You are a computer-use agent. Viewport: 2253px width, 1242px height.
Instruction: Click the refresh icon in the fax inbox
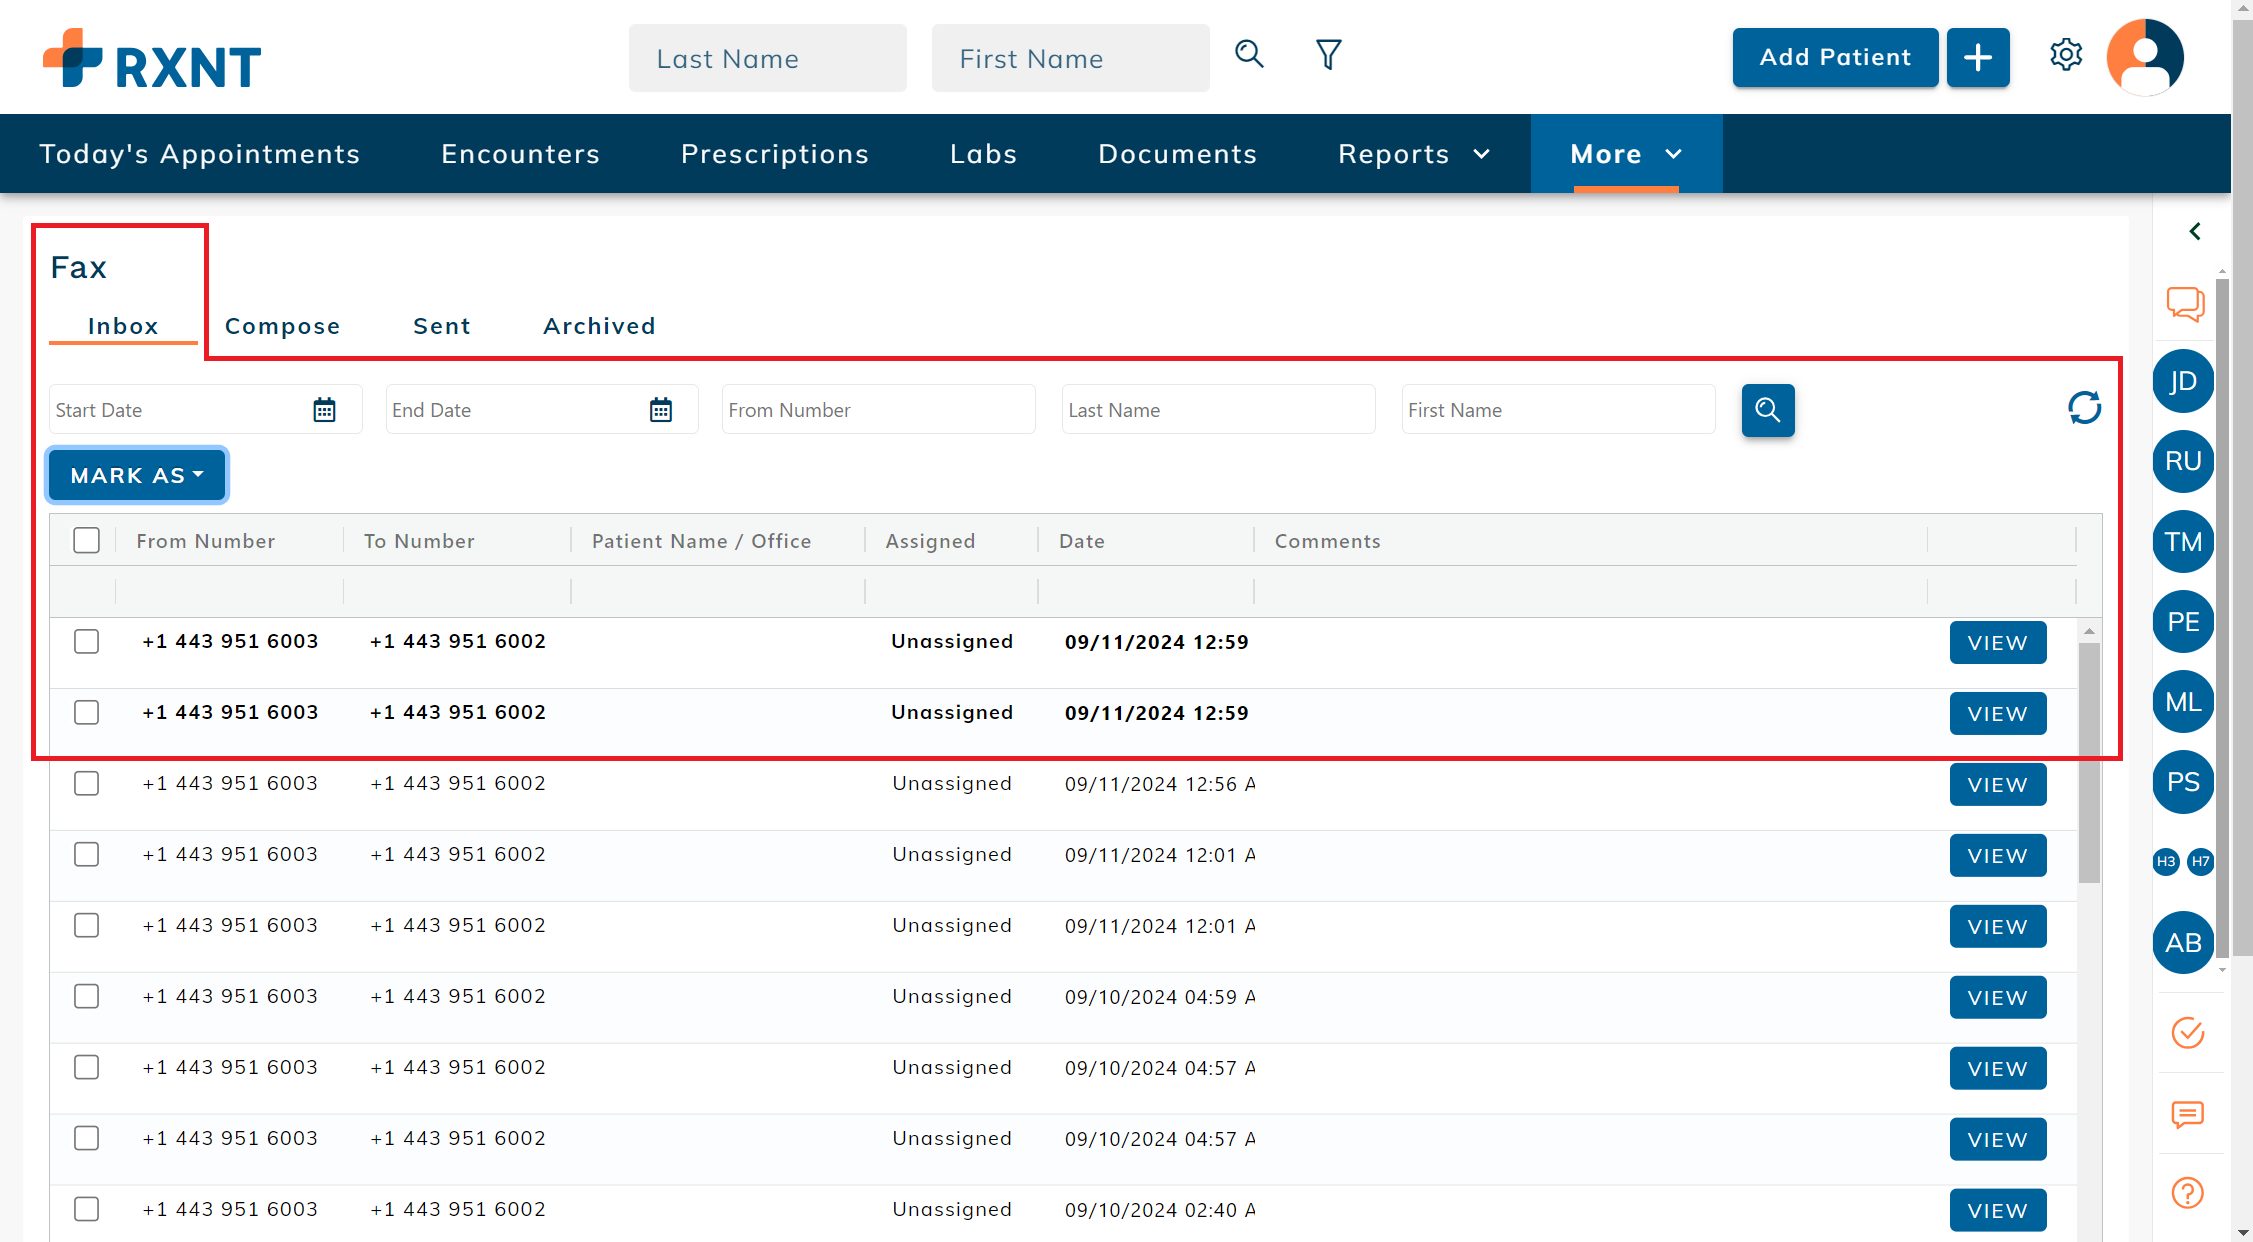[x=2084, y=408]
